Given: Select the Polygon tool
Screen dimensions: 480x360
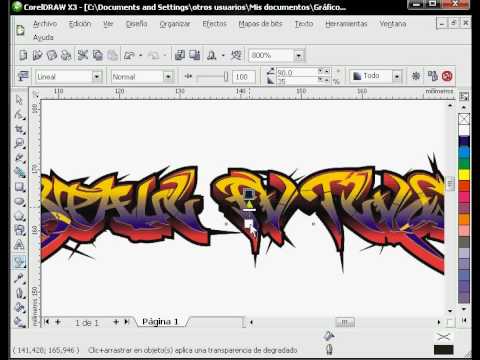Looking at the screenshot, I should click(19, 216).
